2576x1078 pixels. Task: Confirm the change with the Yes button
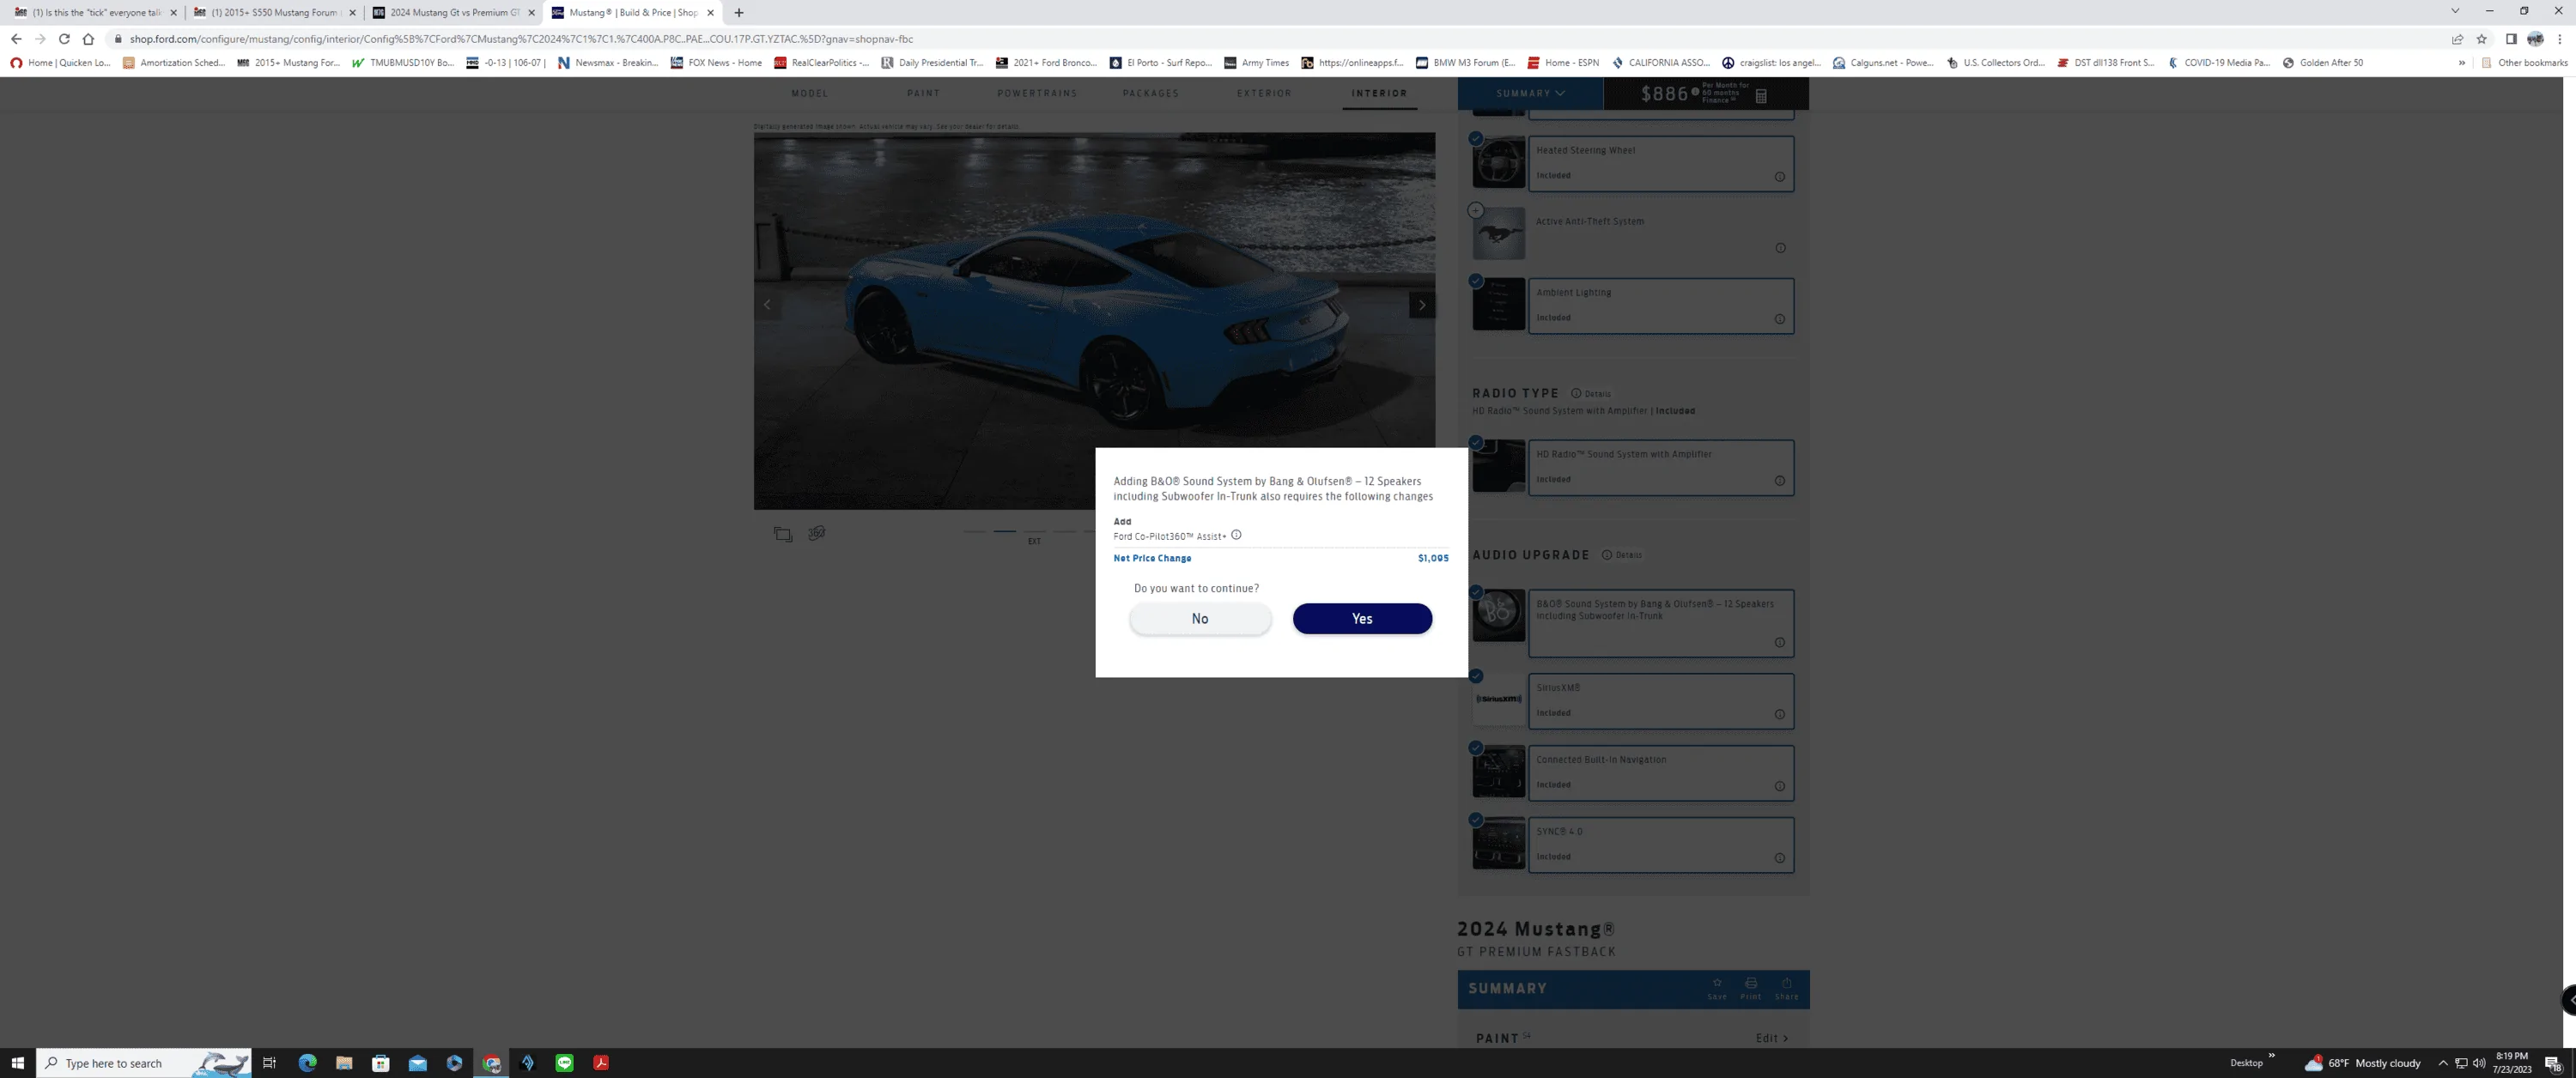point(1362,618)
